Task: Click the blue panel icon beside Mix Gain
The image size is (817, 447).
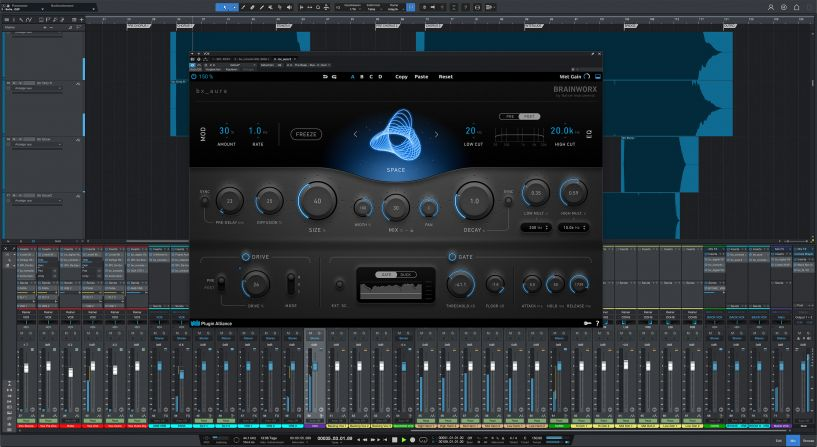Action: 597,77
